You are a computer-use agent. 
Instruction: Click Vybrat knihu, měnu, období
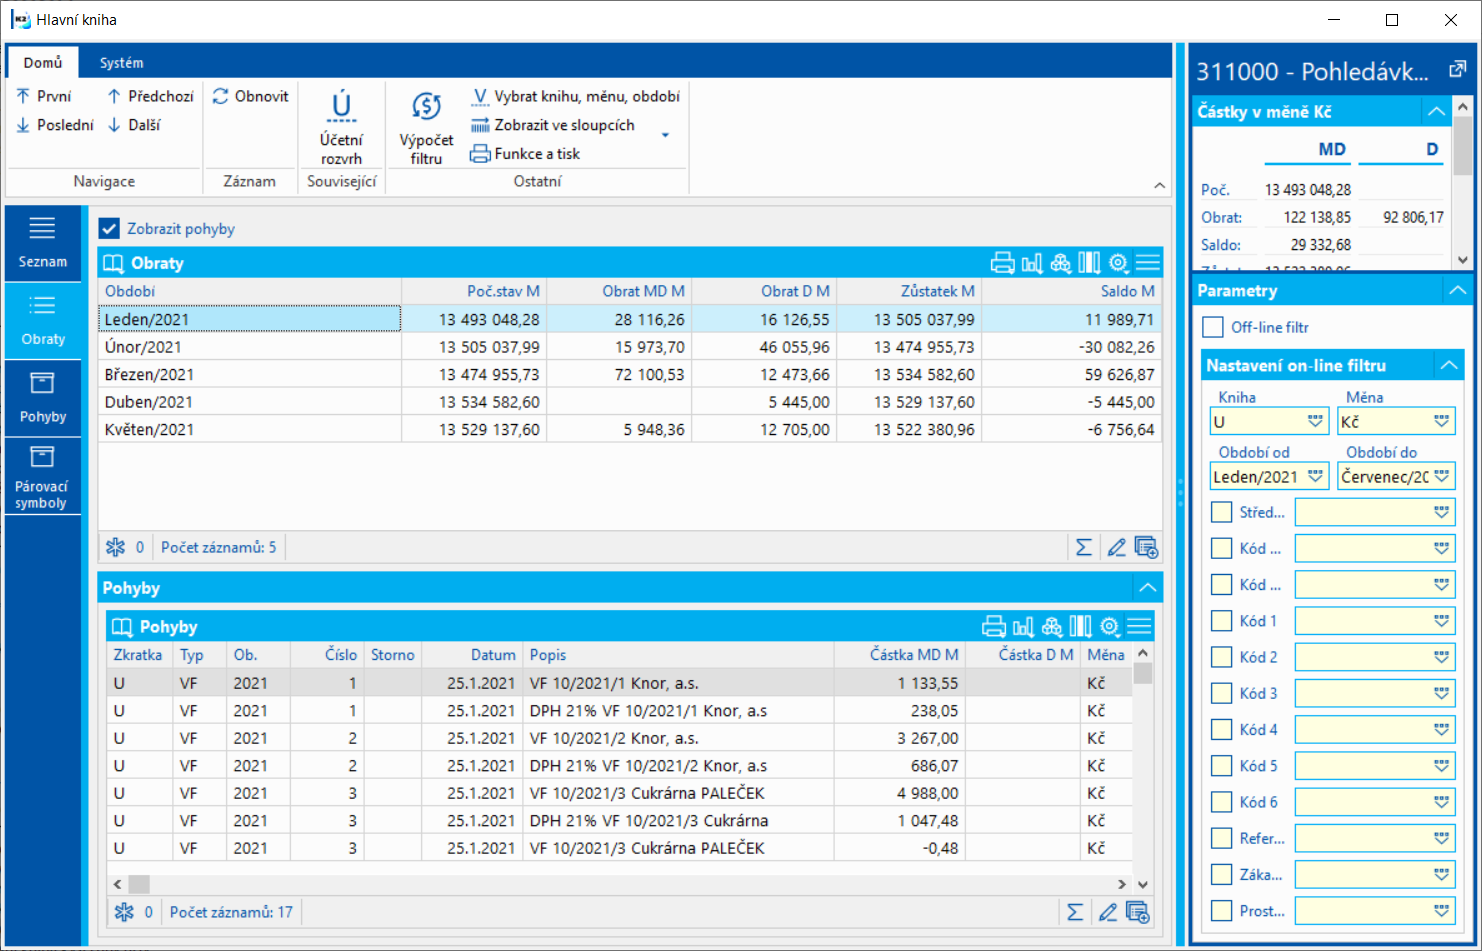pos(575,96)
